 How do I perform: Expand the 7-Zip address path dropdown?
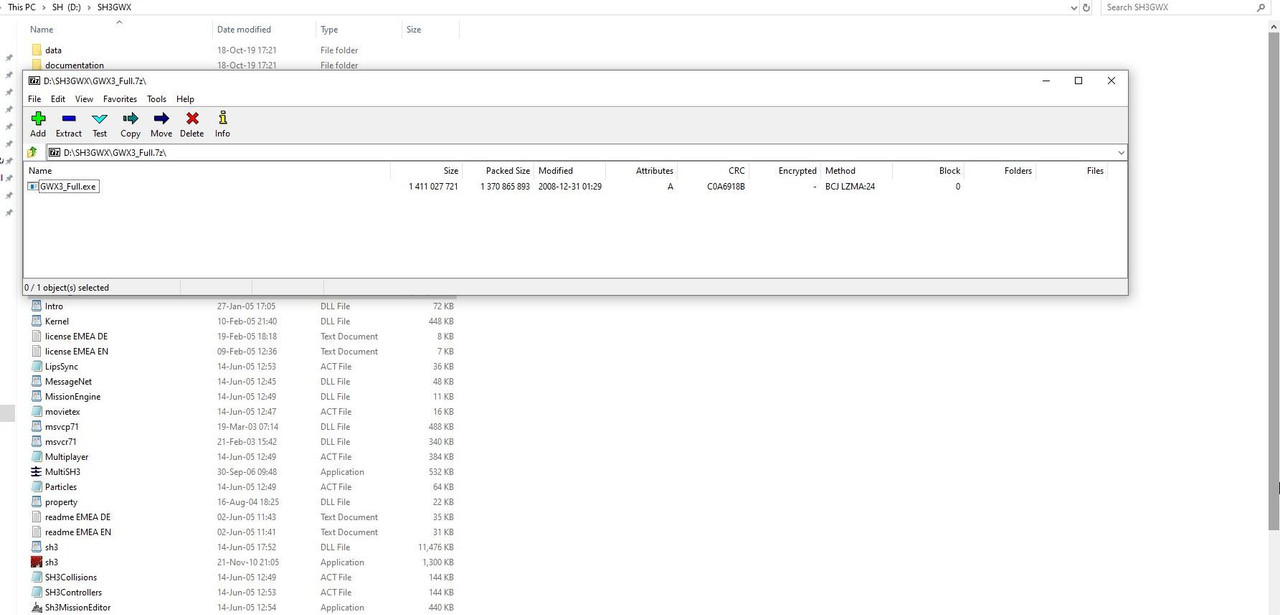point(1121,152)
